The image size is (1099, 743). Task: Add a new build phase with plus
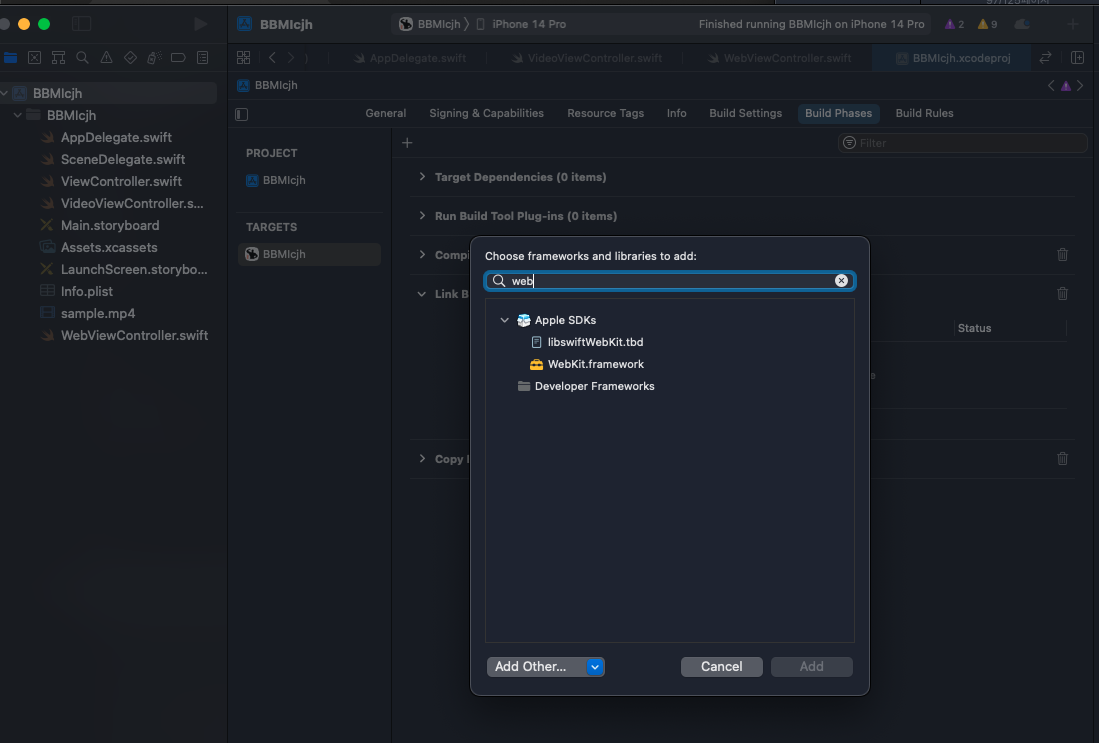coord(407,143)
